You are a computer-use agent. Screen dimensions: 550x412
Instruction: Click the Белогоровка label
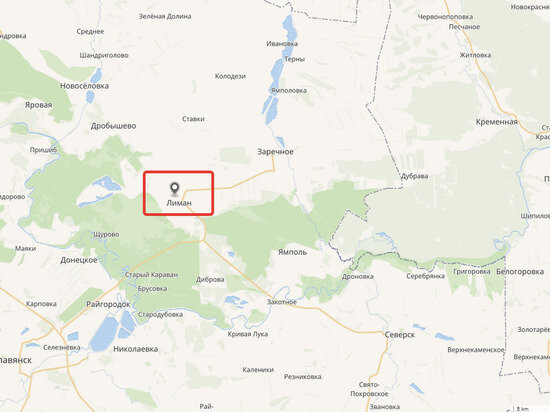(x=520, y=272)
